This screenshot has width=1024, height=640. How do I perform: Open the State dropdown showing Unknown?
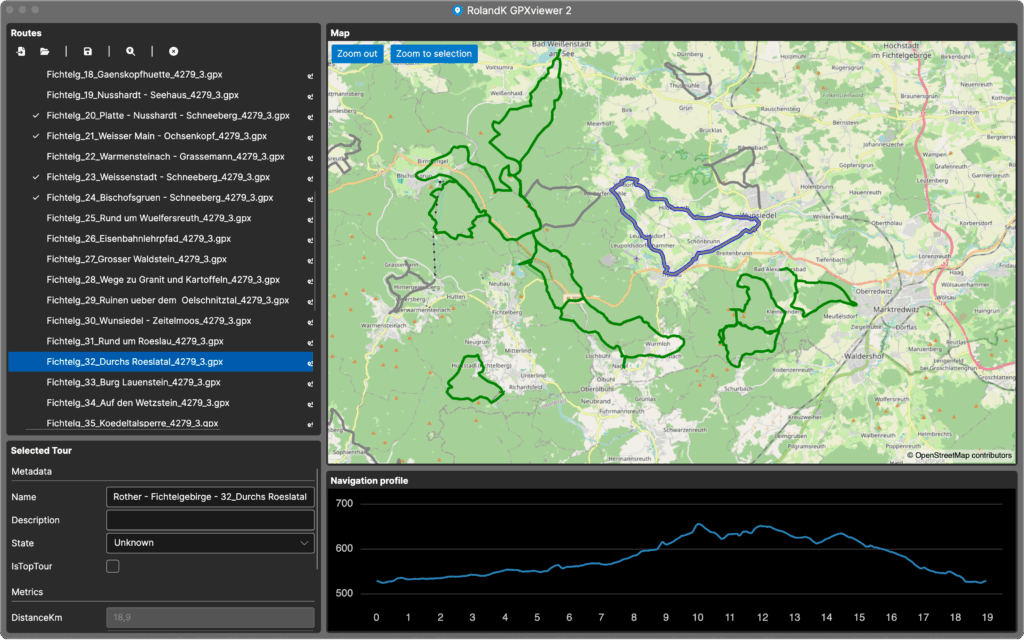pos(210,543)
